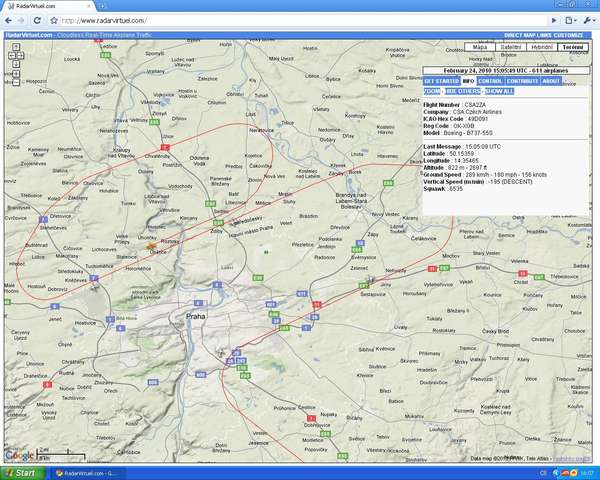Click the Flight Number CSA2ZA row
The image size is (600, 480).
click(455, 105)
